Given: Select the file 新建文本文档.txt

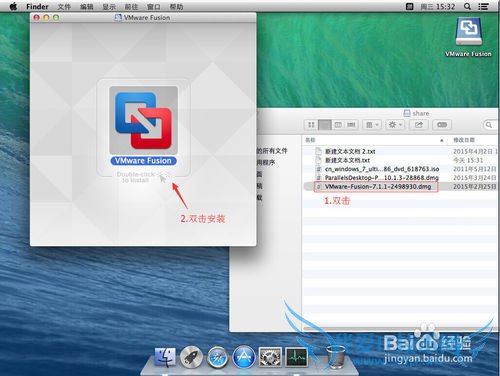Looking at the screenshot, I should click(347, 160).
